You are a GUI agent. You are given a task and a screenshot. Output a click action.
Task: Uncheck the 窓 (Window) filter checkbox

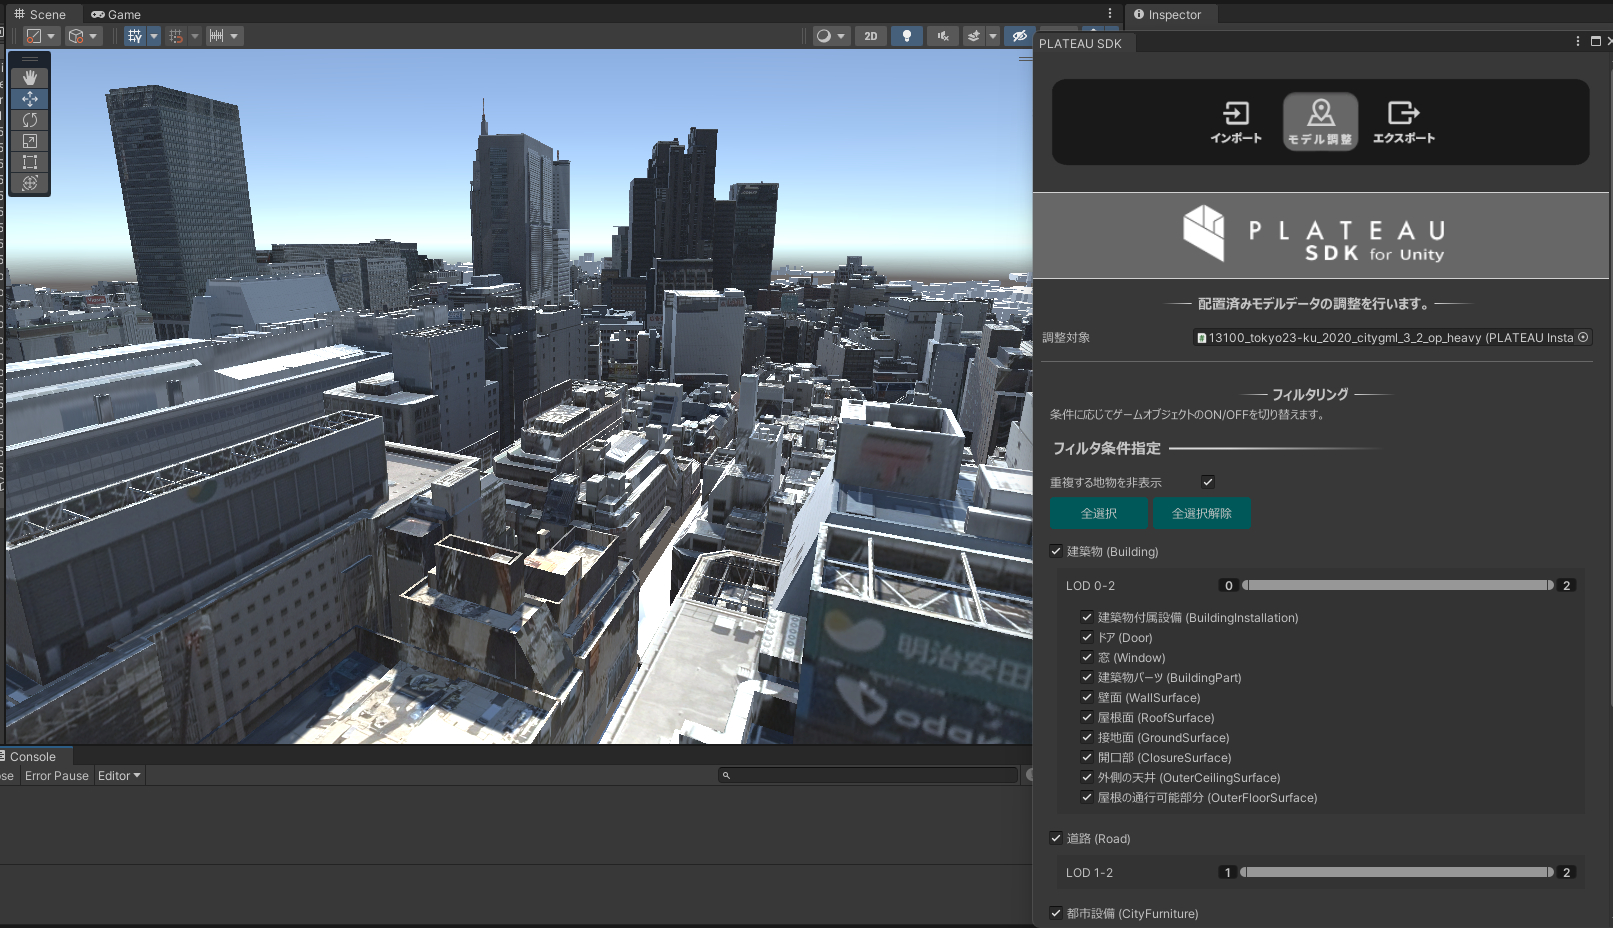(1087, 657)
